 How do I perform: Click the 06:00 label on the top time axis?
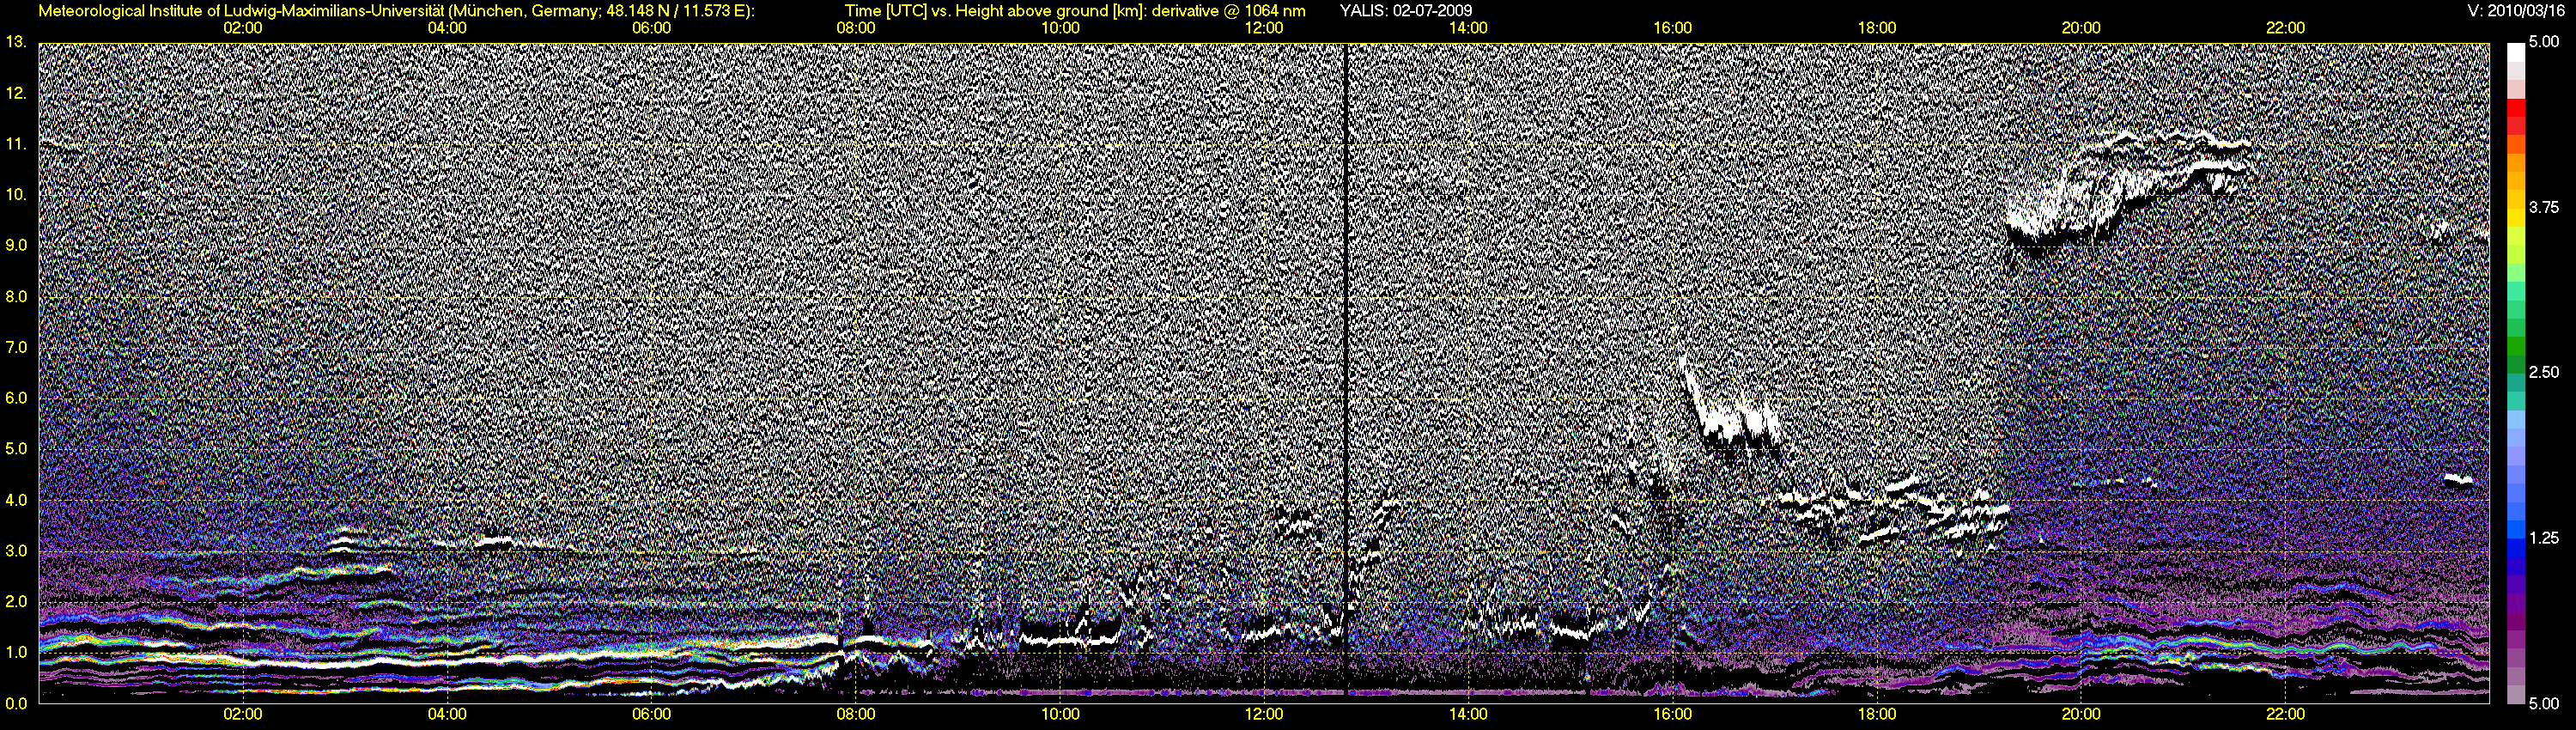pos(652,28)
